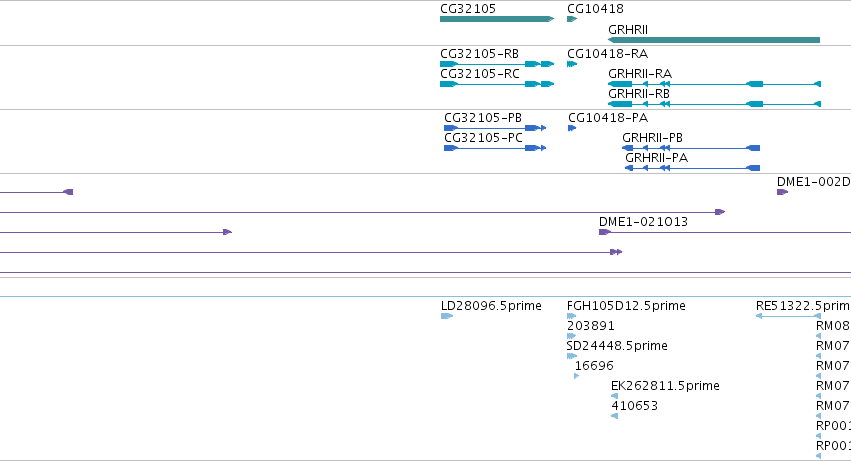This screenshot has width=851, height=461.
Task: Select the CG32105-RC transcript
Action: [497, 84]
